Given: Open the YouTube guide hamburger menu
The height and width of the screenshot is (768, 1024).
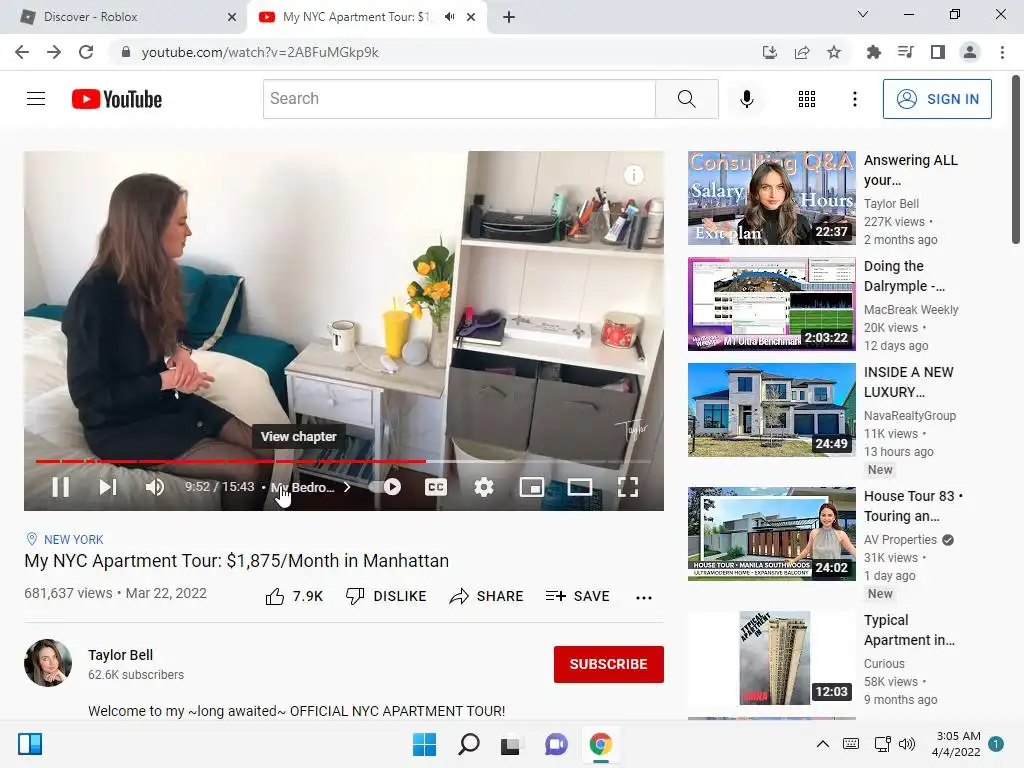Looking at the screenshot, I should point(36,99).
